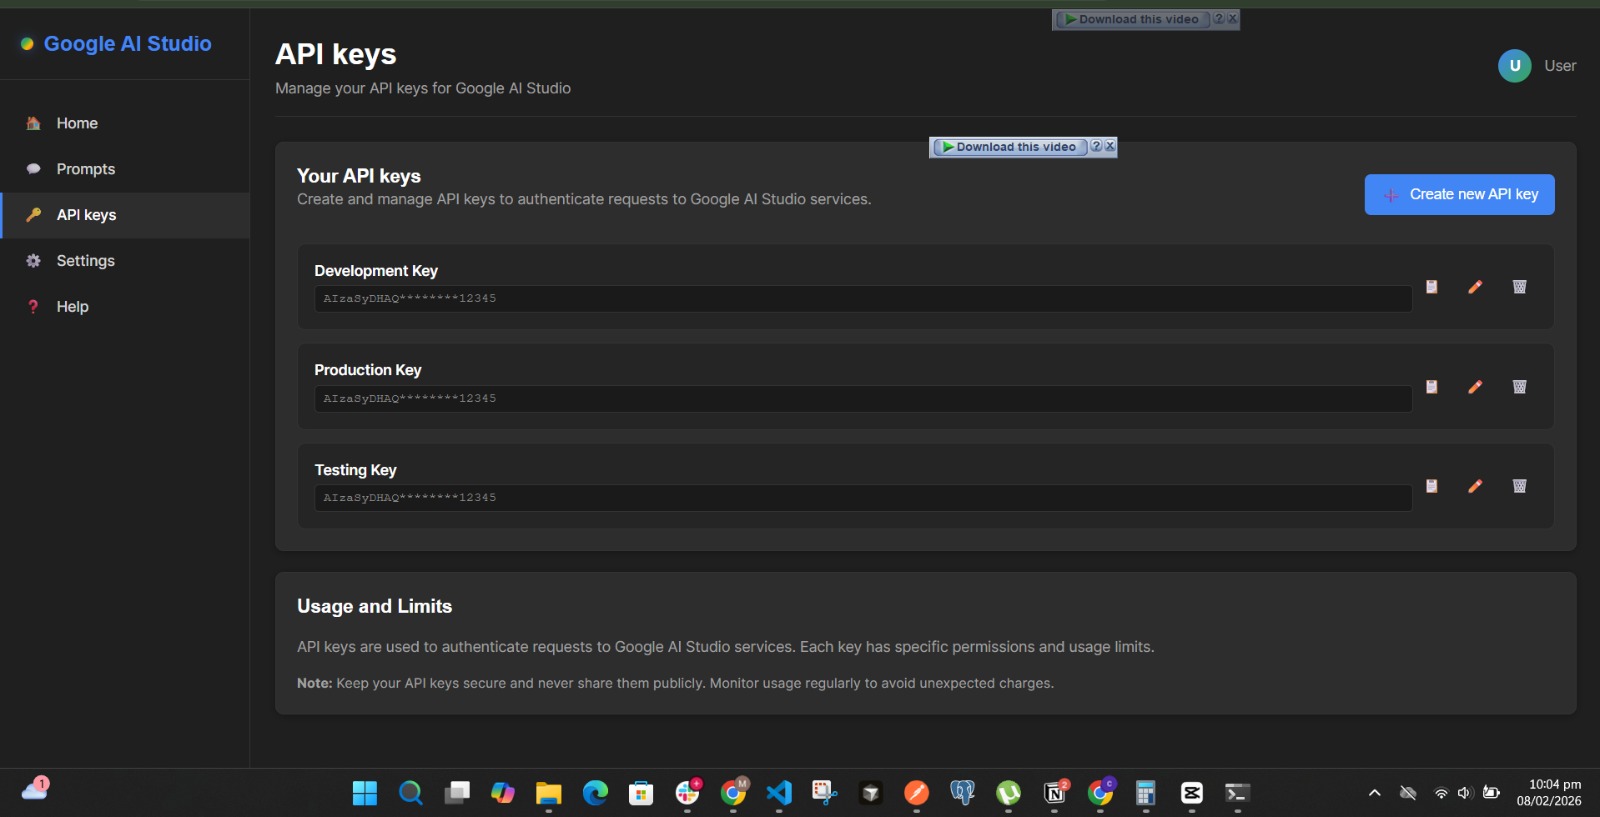Viewport: 1600px width, 817px height.
Task: Switch to Visual Studio Code in taskbar
Action: pos(779,793)
